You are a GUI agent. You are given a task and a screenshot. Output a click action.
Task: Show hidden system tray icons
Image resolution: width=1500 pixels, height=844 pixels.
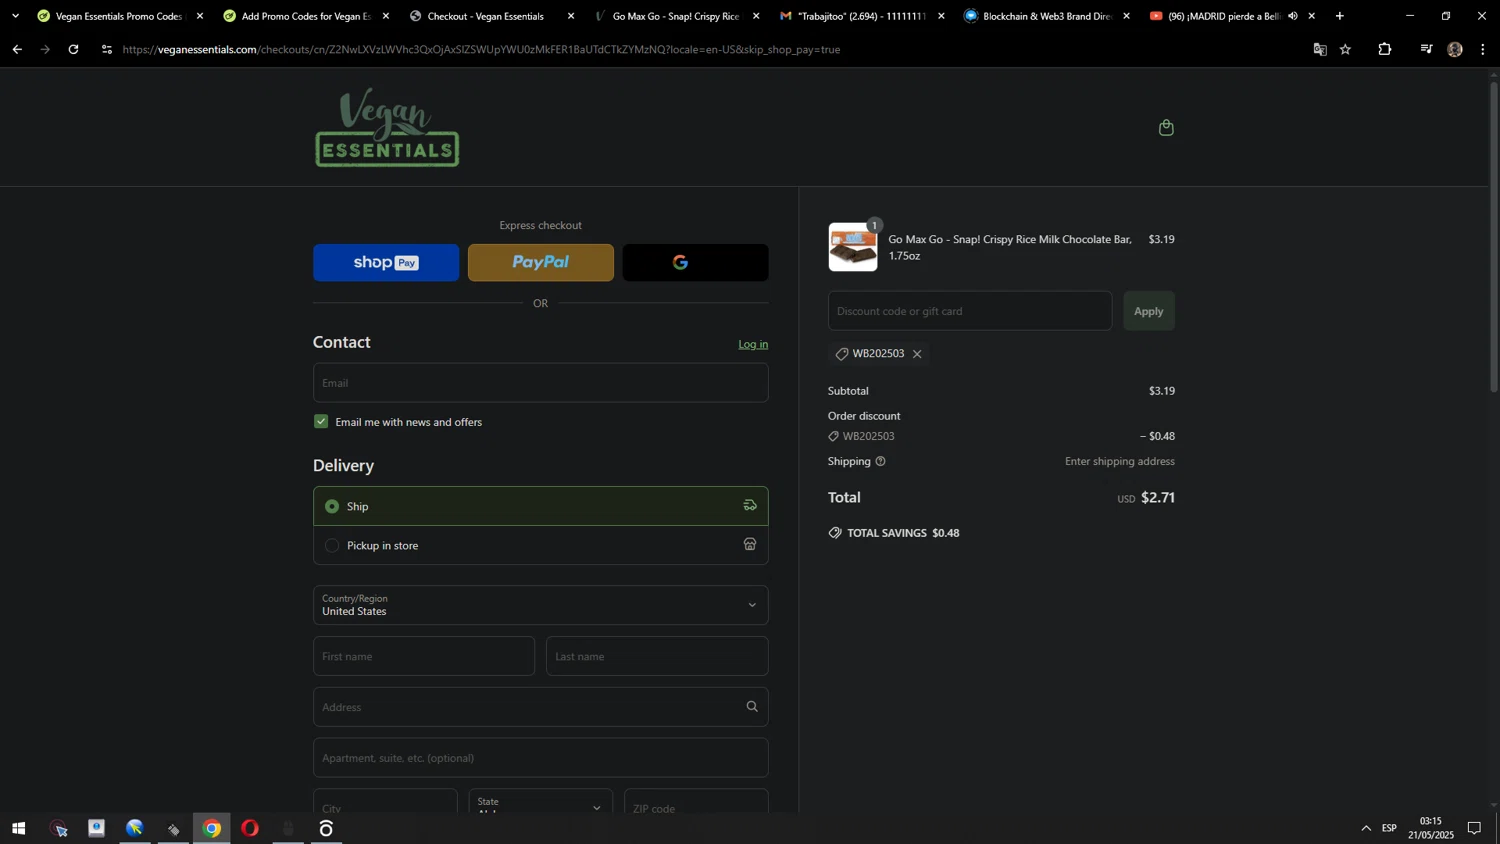[x=1366, y=828]
